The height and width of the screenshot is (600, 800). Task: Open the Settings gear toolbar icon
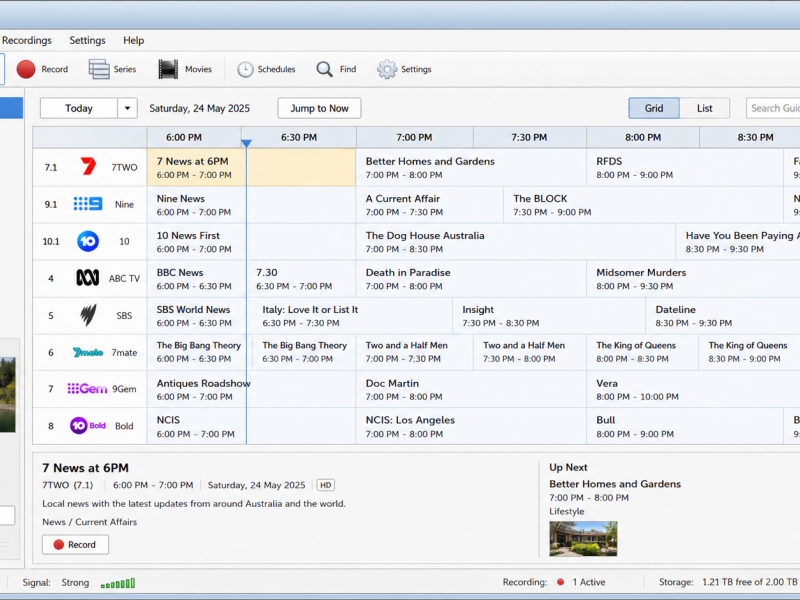(387, 69)
